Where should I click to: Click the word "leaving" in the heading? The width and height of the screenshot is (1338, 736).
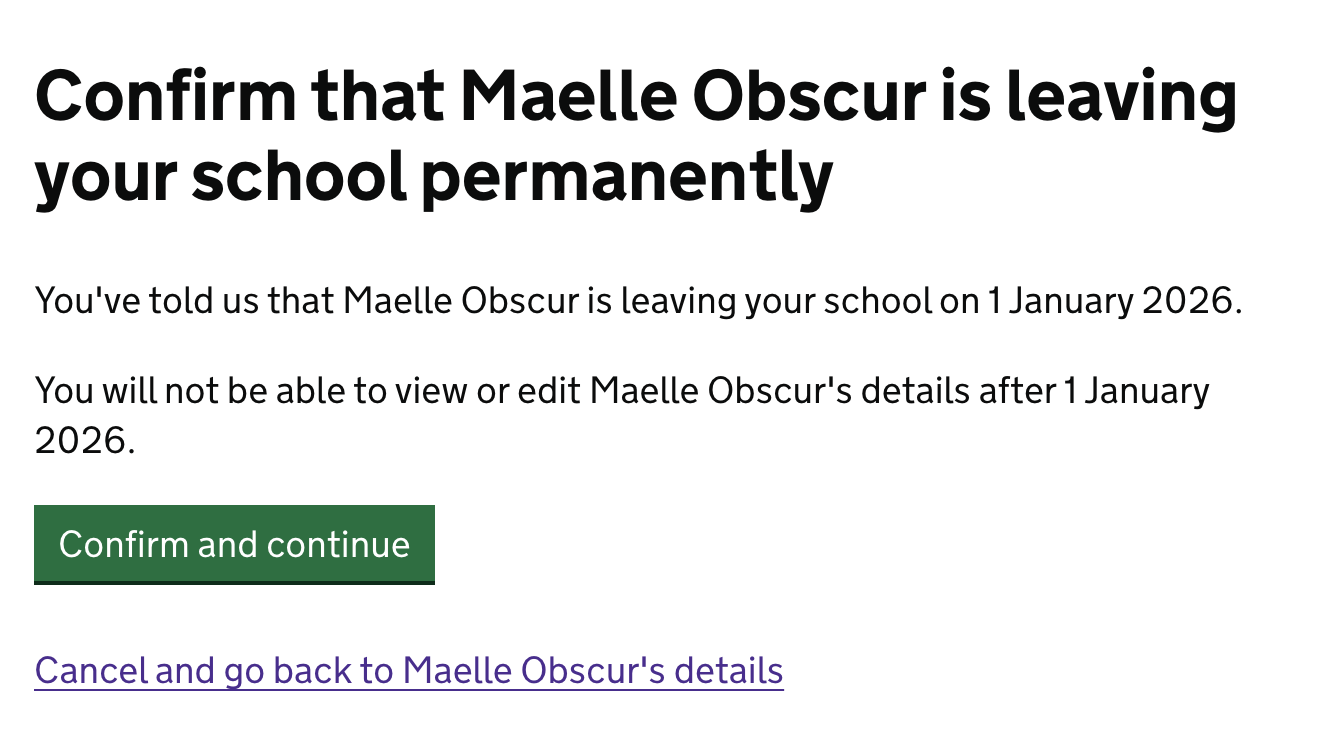pyautogui.click(x=1120, y=96)
